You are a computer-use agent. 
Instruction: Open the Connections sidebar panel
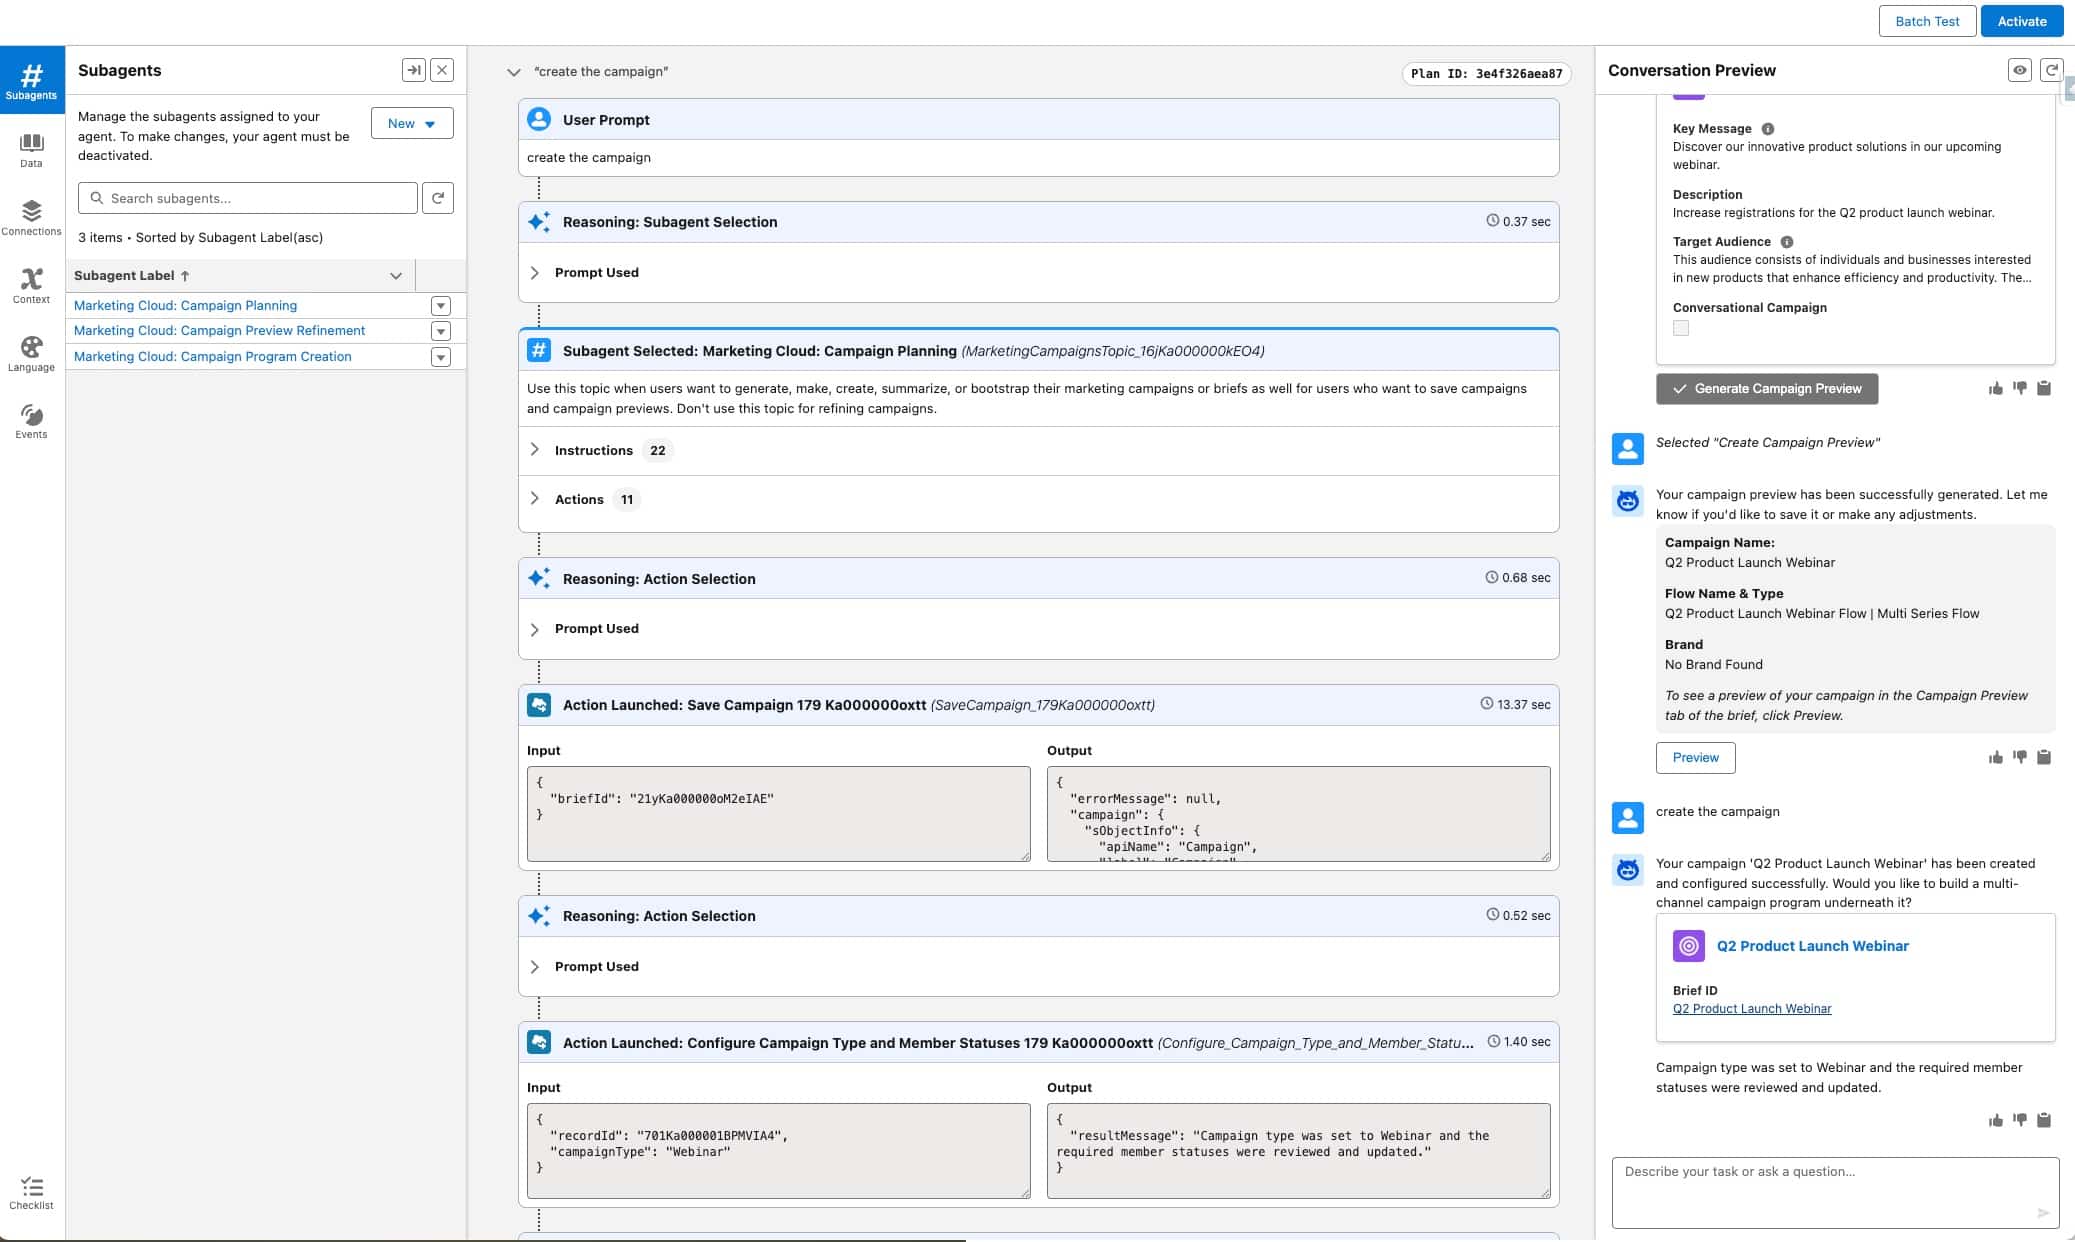[x=31, y=217]
